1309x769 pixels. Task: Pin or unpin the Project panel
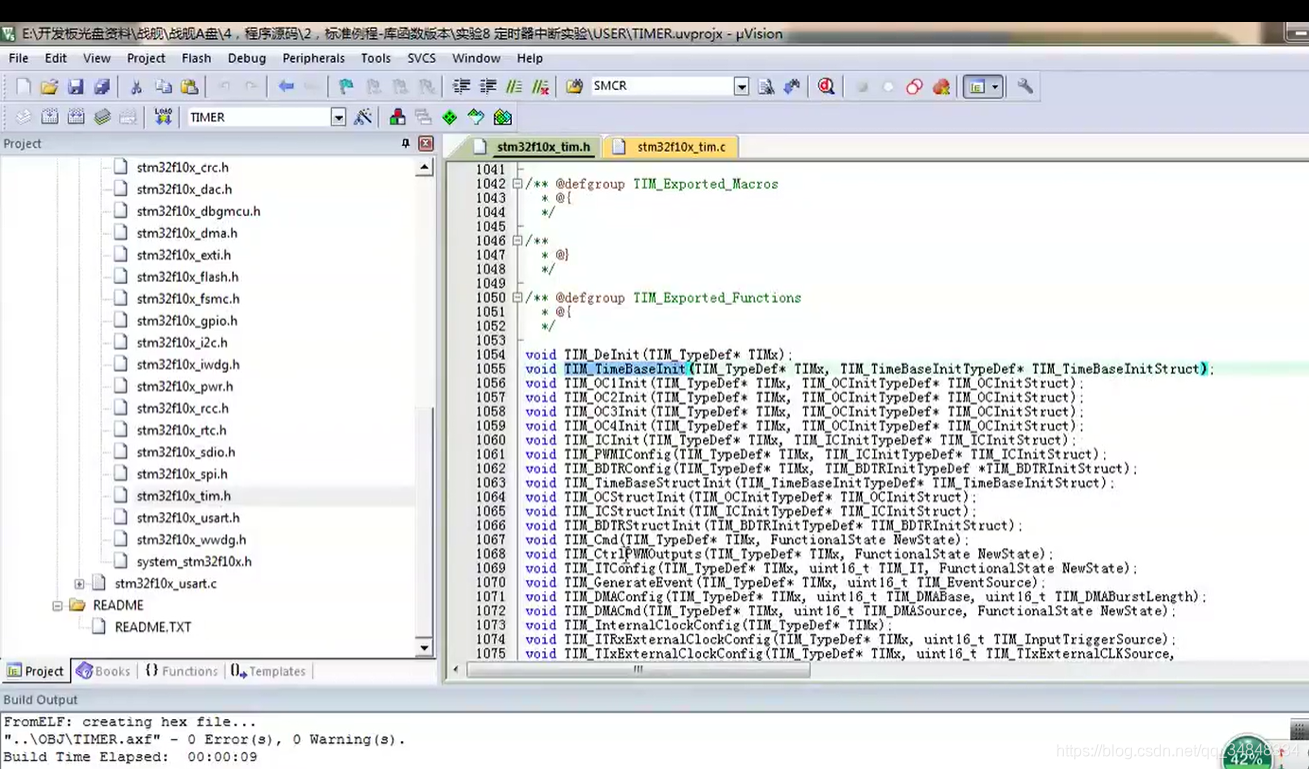click(x=405, y=144)
